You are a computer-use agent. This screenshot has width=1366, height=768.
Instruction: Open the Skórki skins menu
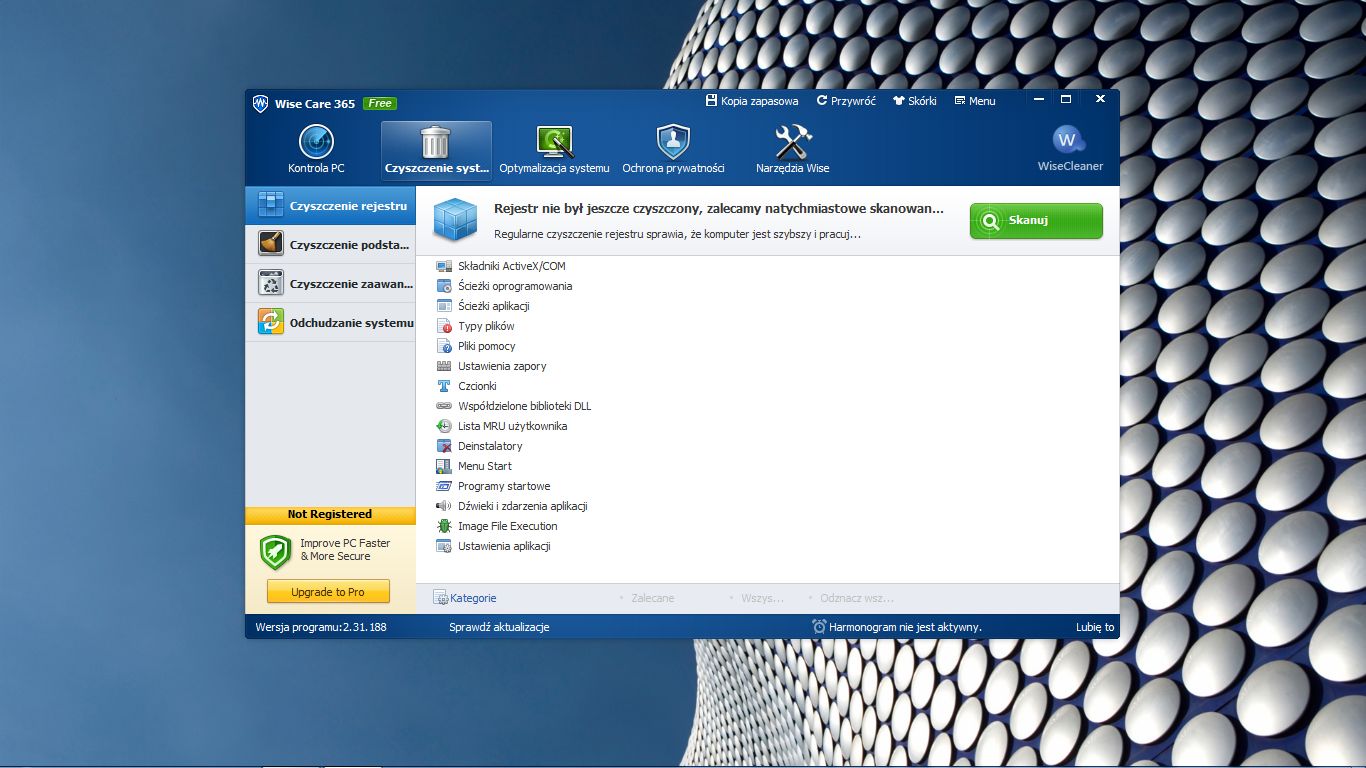pos(914,101)
